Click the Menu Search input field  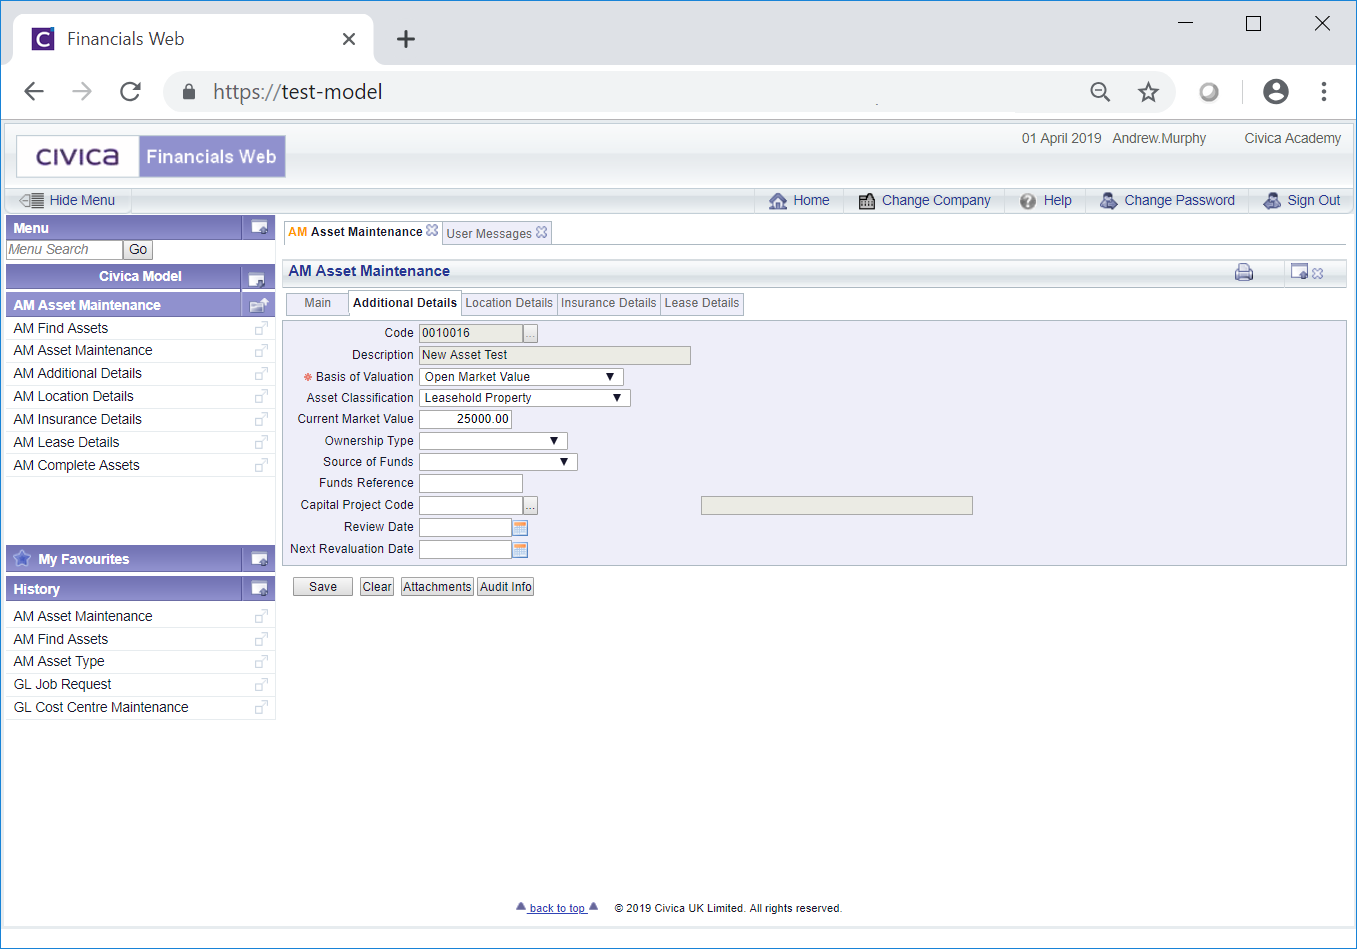coord(64,250)
